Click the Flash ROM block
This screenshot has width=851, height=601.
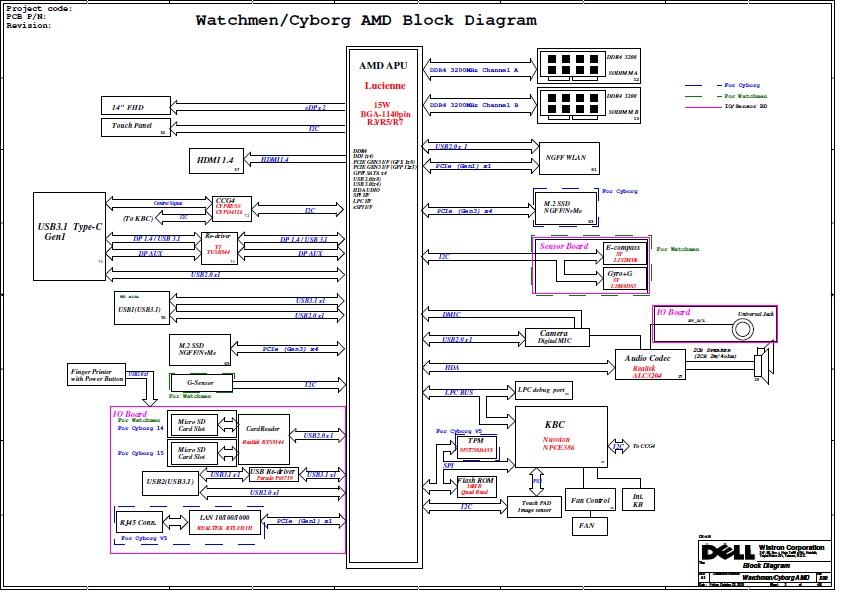pyautogui.click(x=477, y=486)
